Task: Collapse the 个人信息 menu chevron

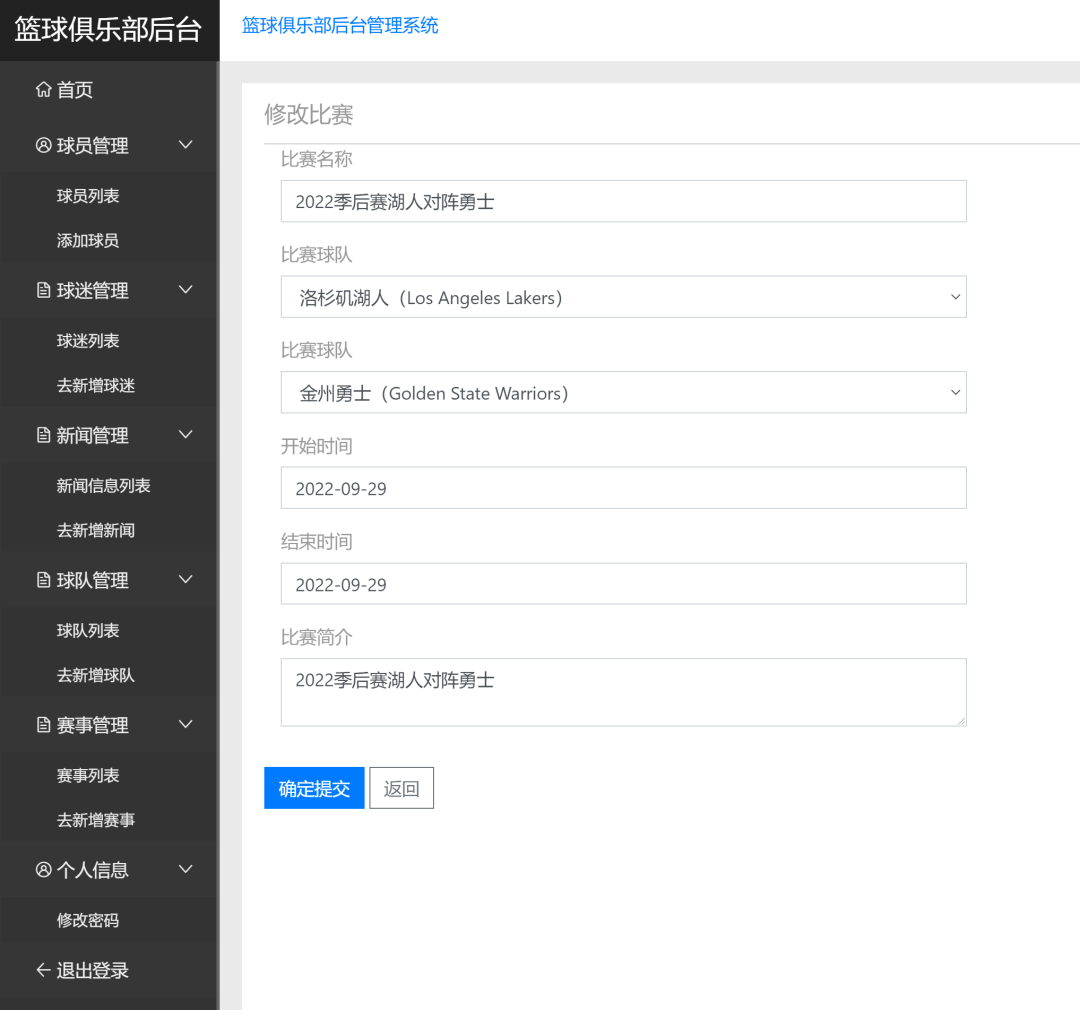Action: coord(185,869)
